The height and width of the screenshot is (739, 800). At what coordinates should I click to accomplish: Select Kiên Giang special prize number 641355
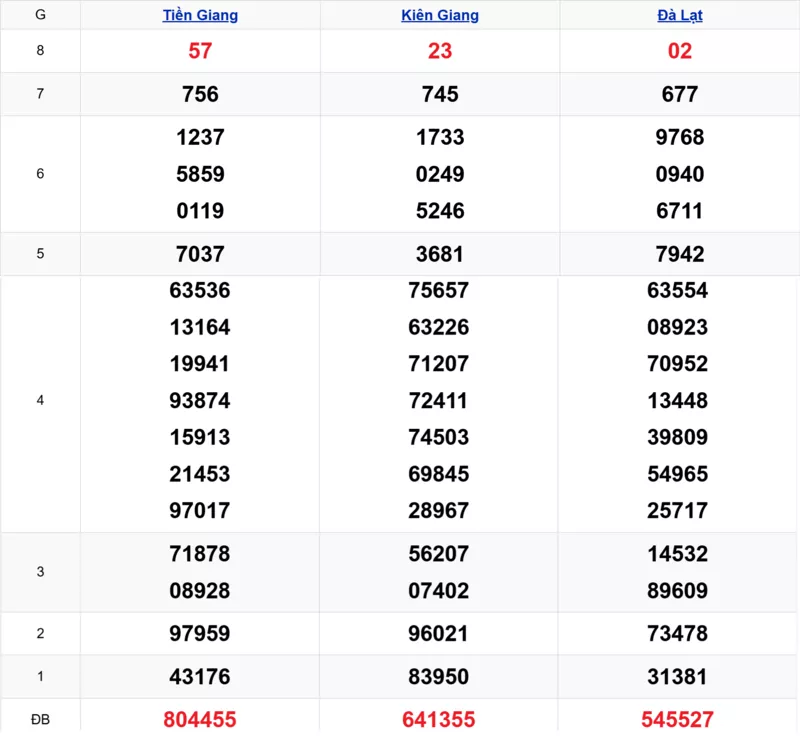pyautogui.click(x=440, y=719)
